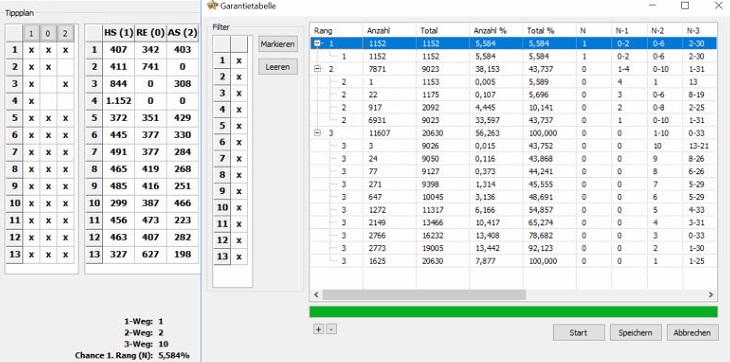Click the Tippplan column header 1
This screenshot has height=362, width=730.
31,34
